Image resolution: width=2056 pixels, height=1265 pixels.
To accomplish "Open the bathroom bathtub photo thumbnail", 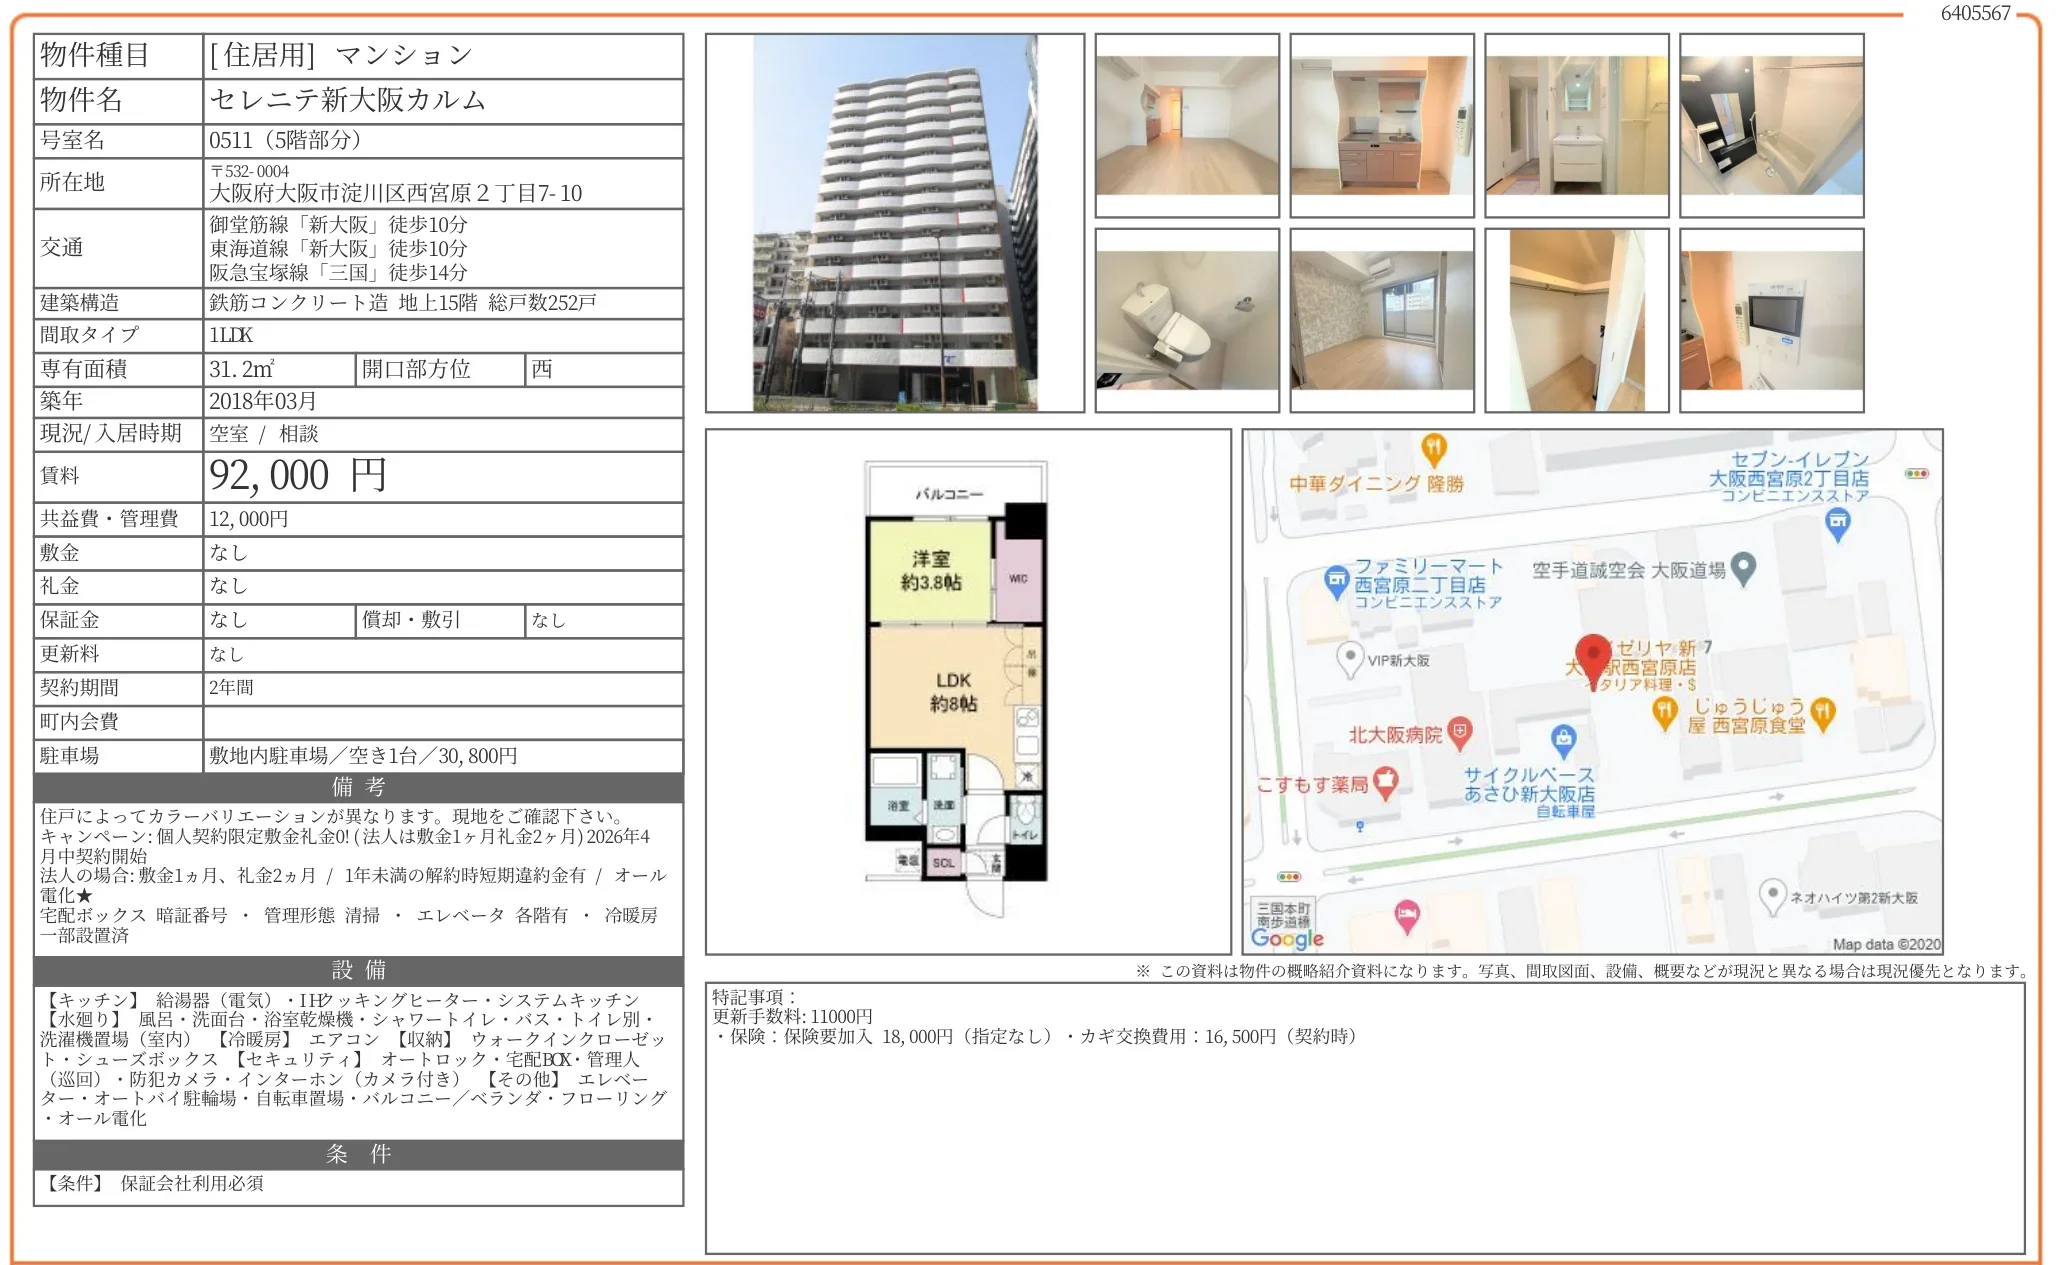I will 1771,125.
